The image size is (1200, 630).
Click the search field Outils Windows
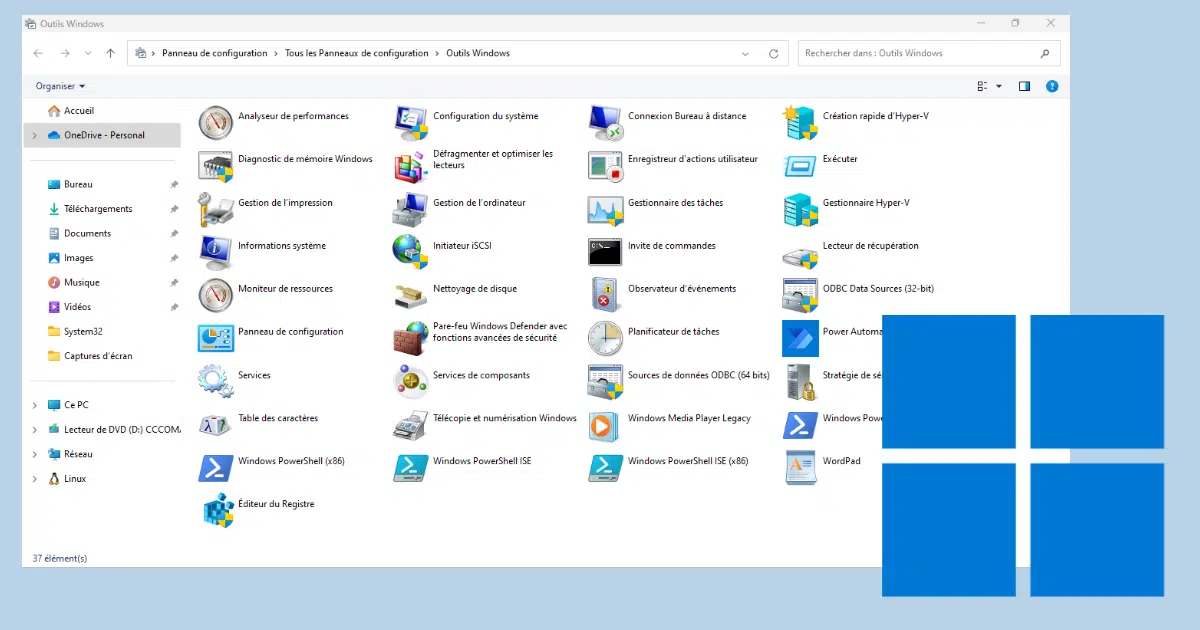[x=929, y=53]
